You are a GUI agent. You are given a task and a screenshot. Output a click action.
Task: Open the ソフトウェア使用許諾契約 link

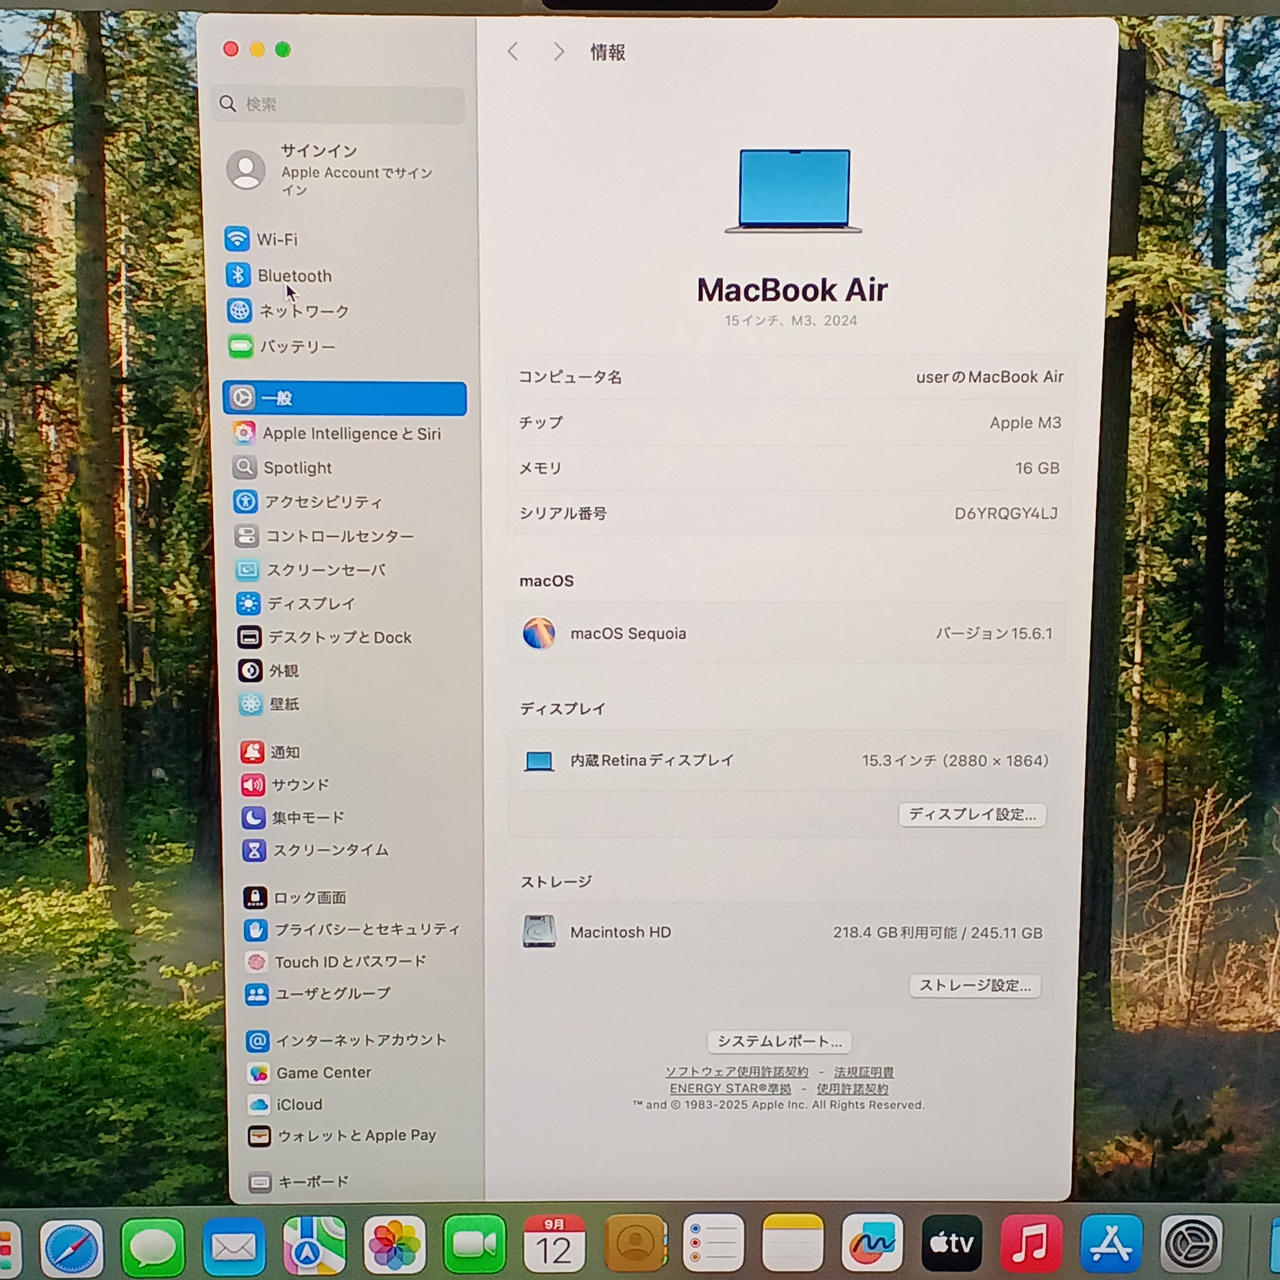tap(736, 1072)
